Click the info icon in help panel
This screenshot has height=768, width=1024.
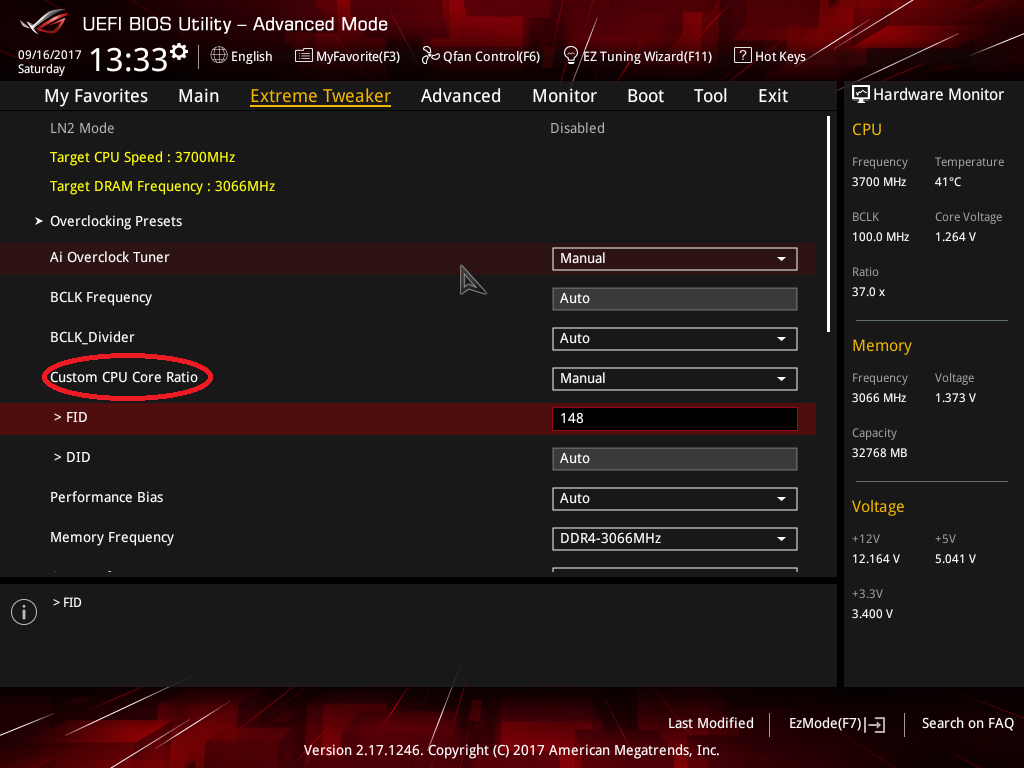24,612
